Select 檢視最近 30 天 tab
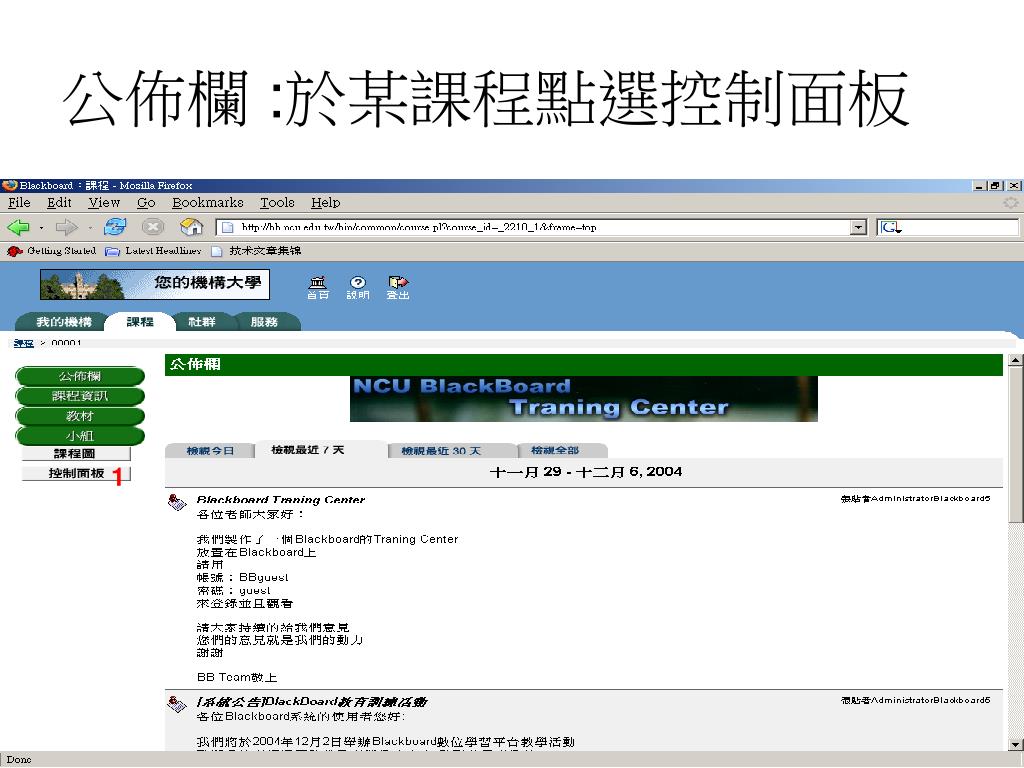 (441, 451)
